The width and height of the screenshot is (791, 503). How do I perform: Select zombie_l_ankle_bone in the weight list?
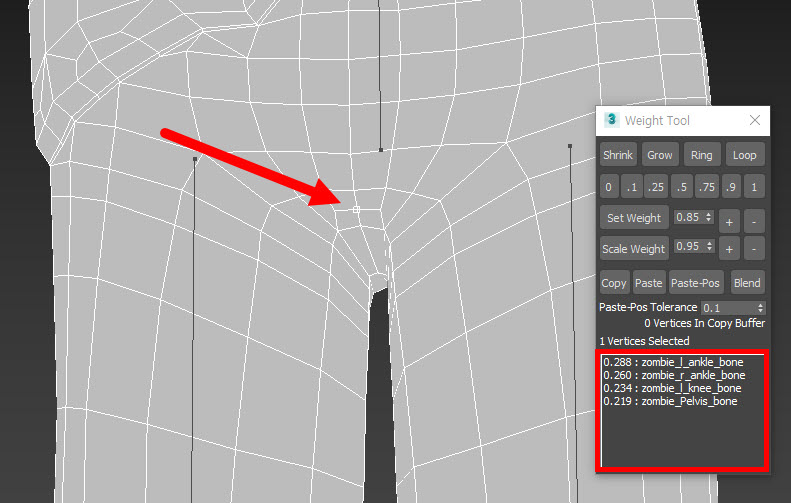(x=673, y=362)
